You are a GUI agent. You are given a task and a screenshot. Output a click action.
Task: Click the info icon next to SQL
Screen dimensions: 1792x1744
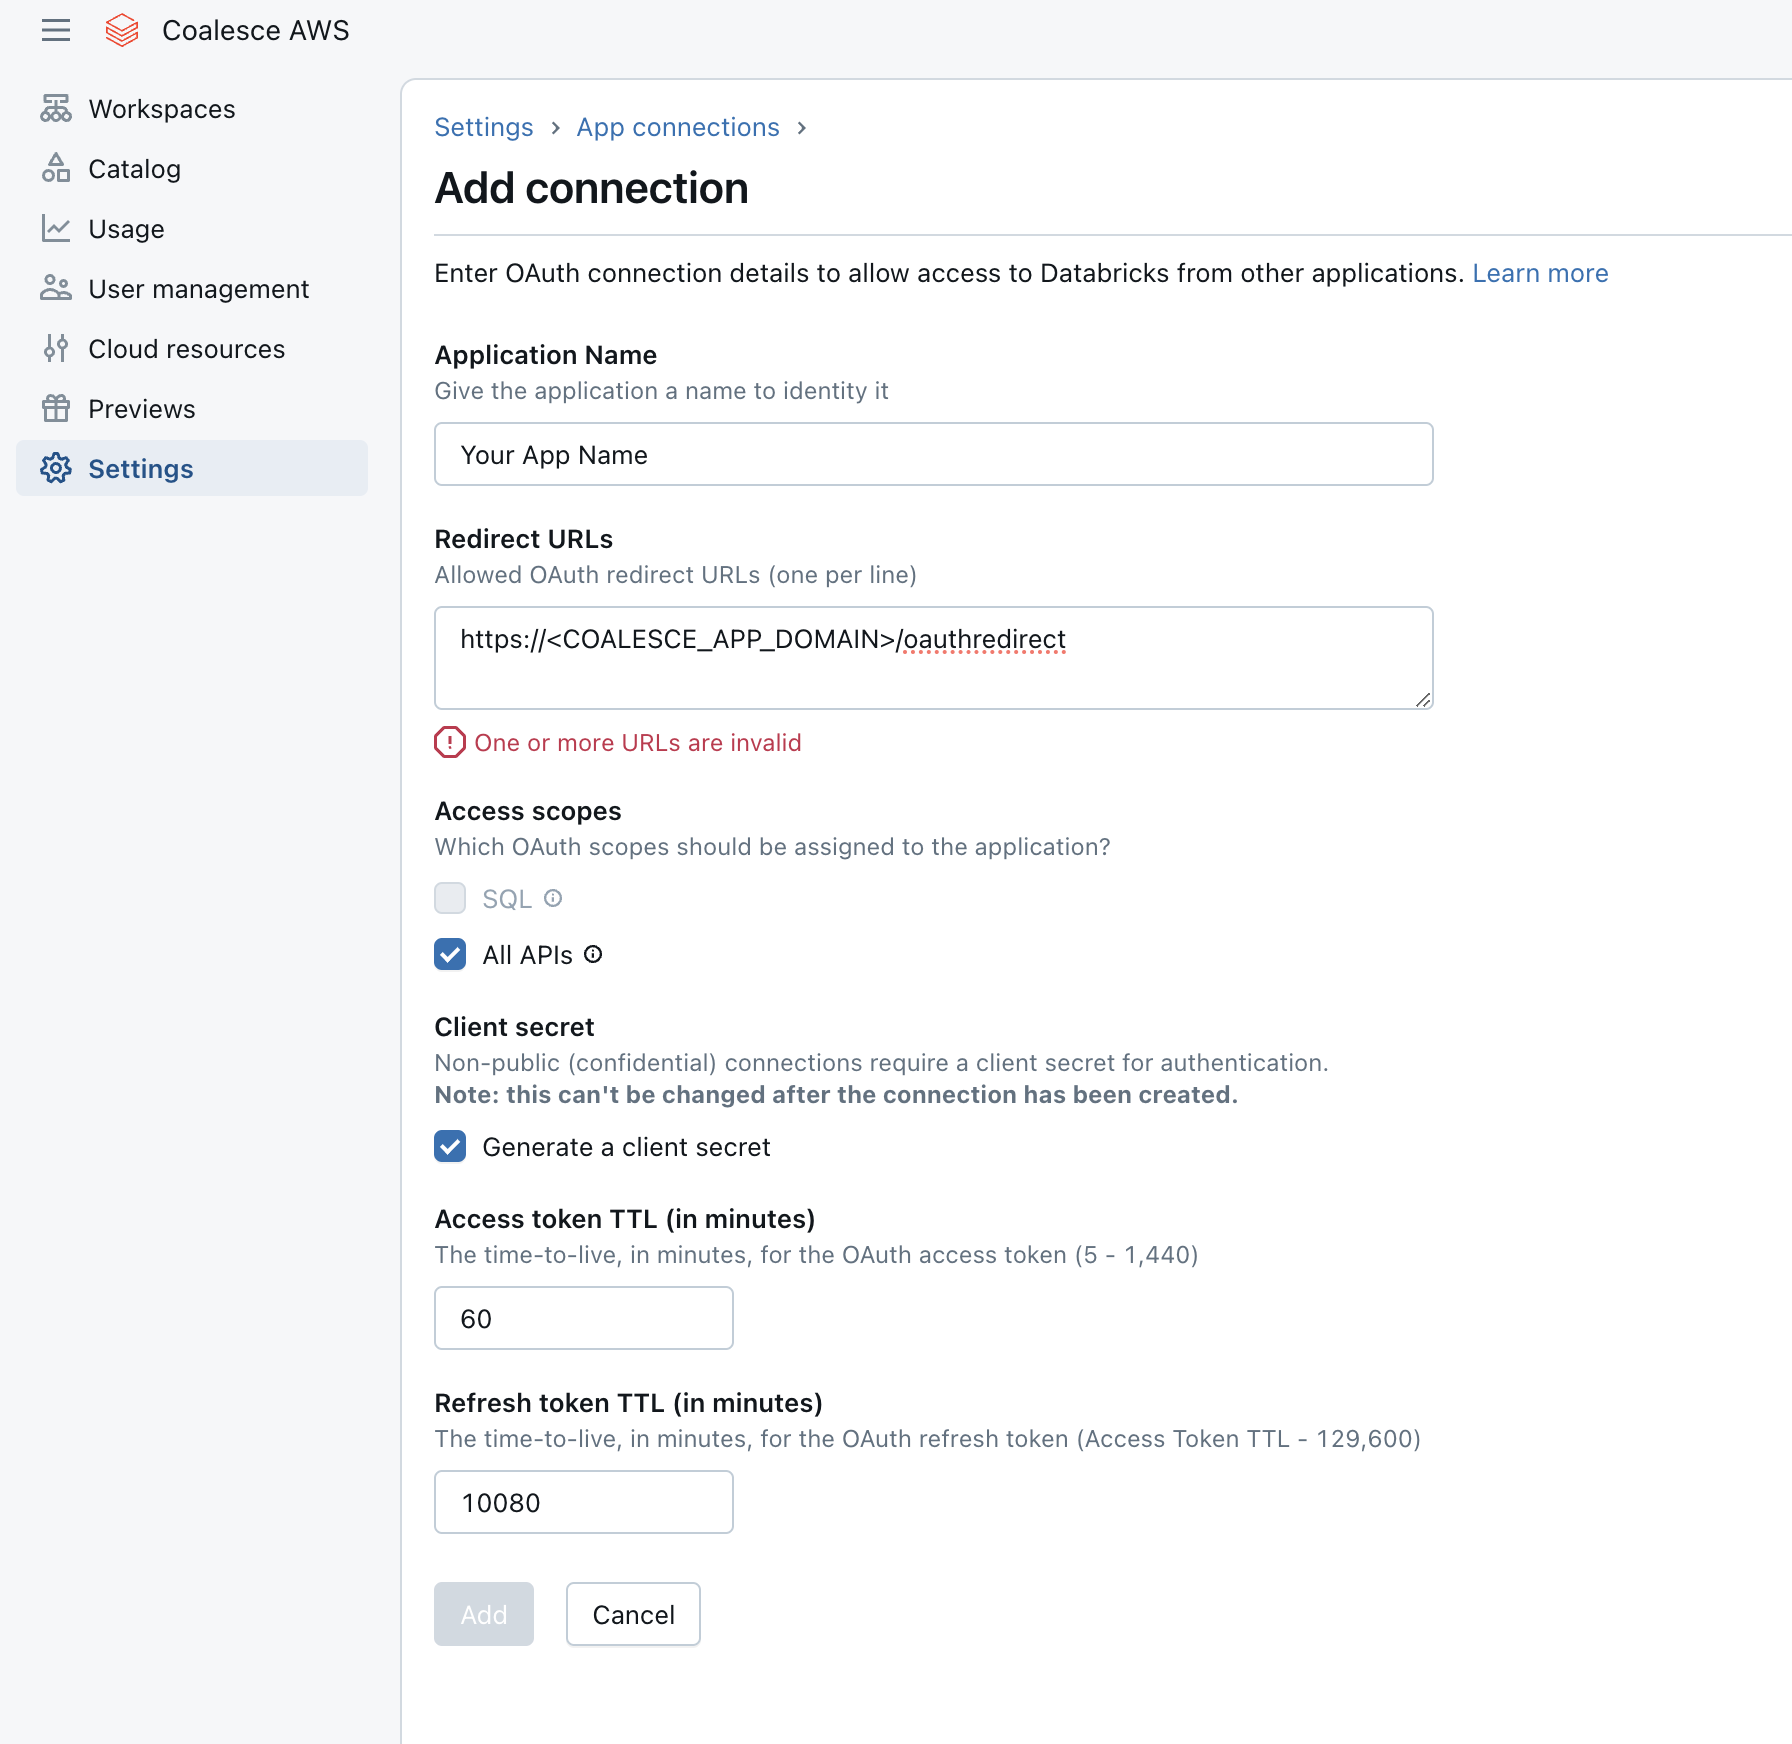pyautogui.click(x=553, y=898)
